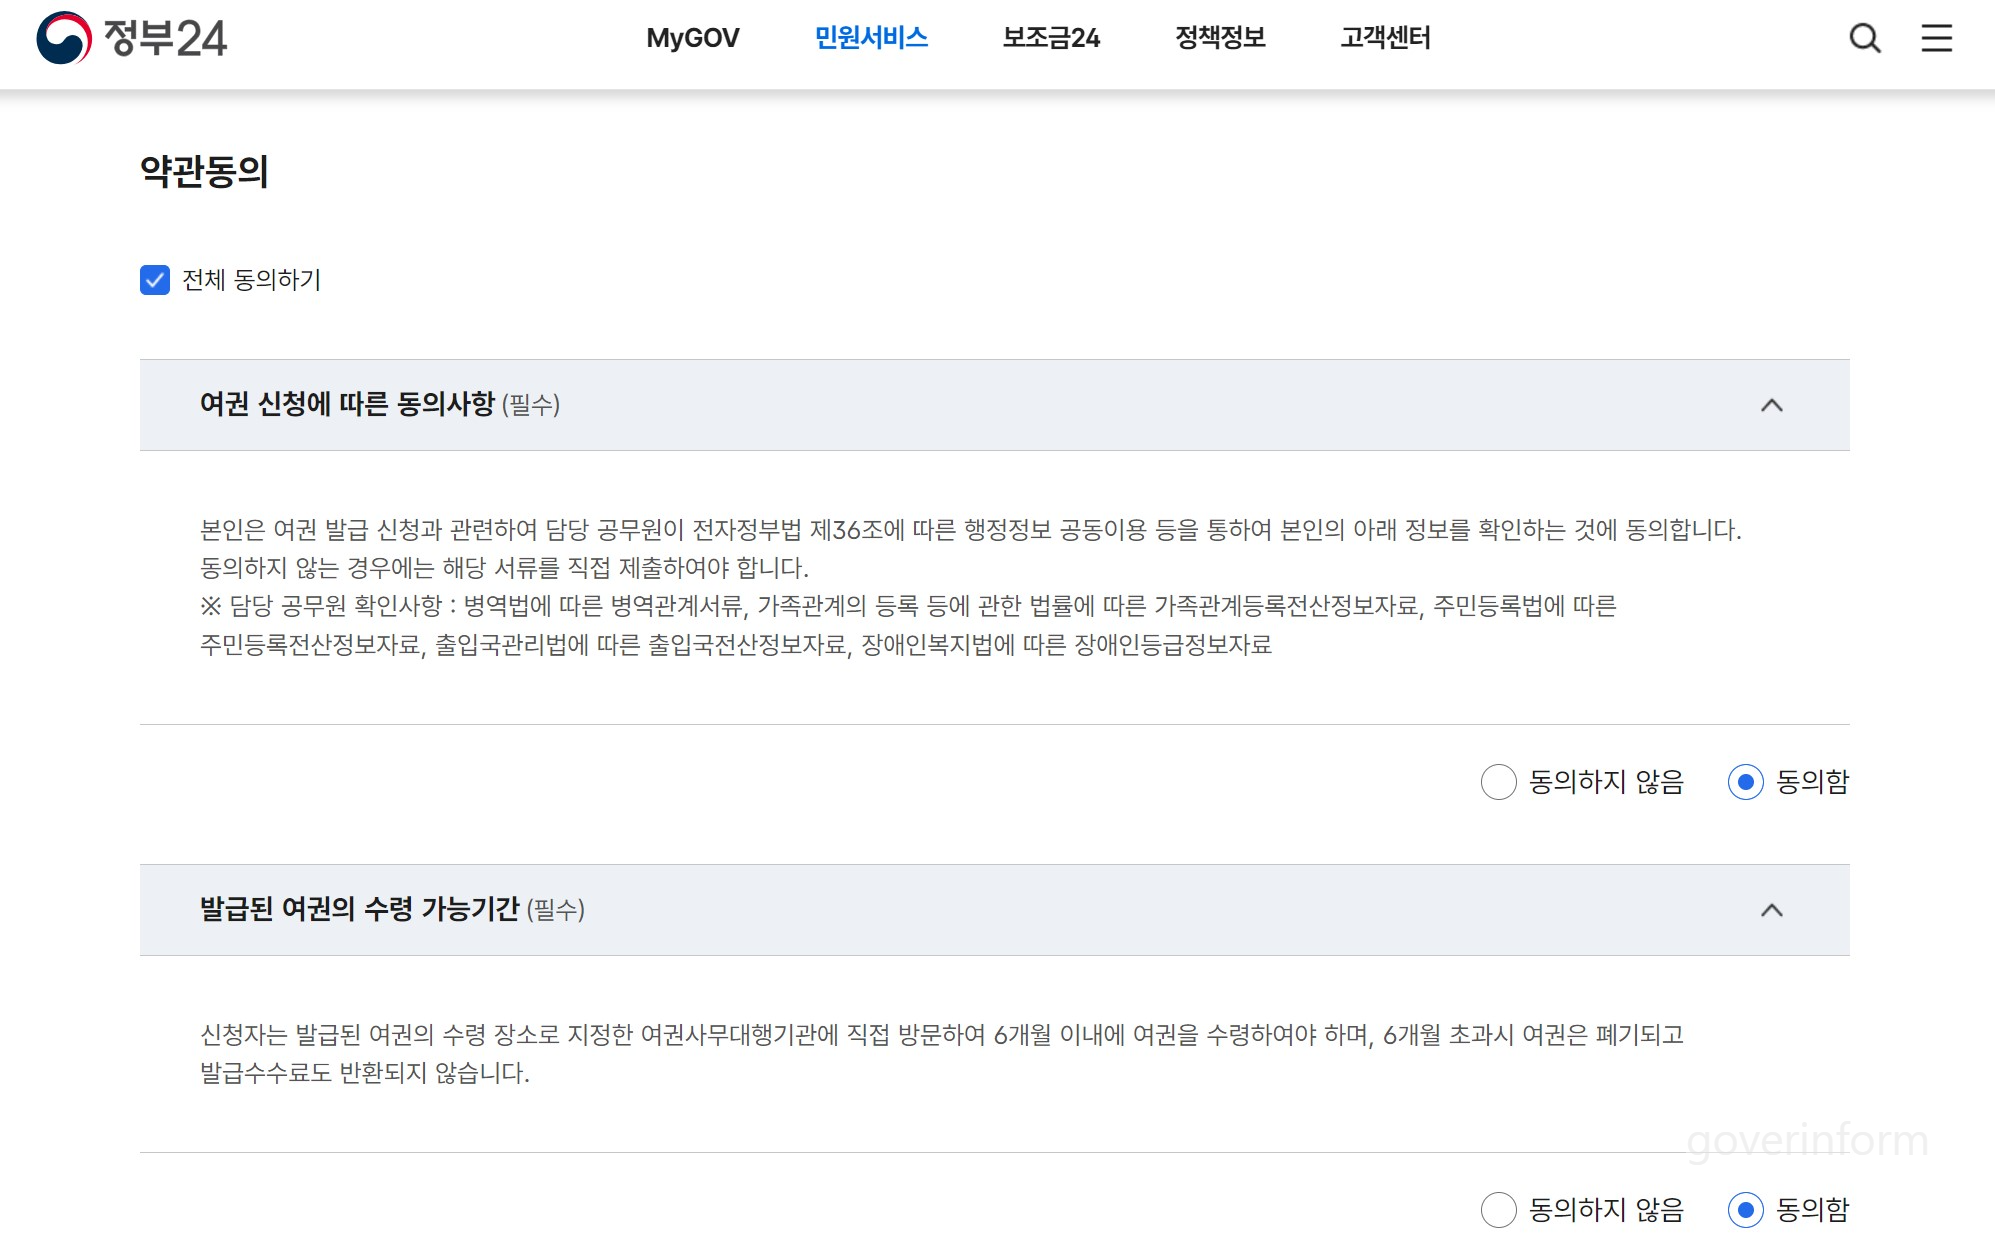1995x1240 pixels.
Task: Click the 전체 동의하기 label text
Action: (x=251, y=280)
